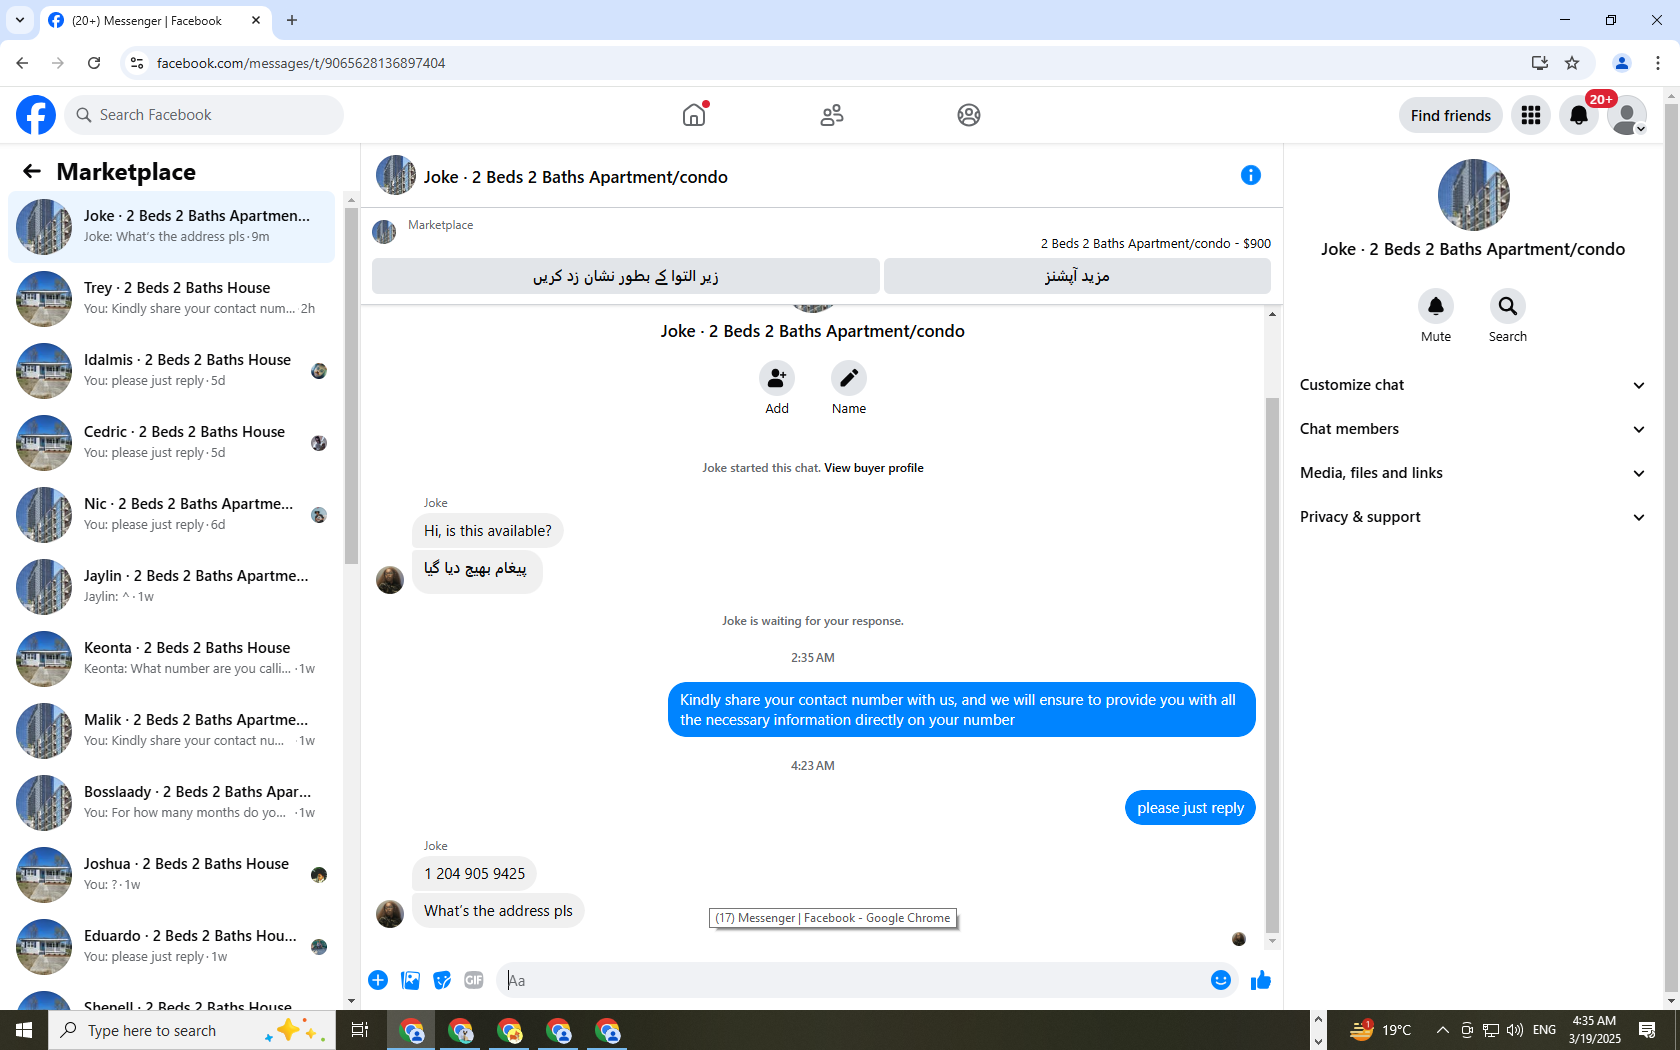The width and height of the screenshot is (1680, 1050).
Task: Open Nic 2 Beds 2 Baths Apartment chat
Action: click(x=172, y=515)
